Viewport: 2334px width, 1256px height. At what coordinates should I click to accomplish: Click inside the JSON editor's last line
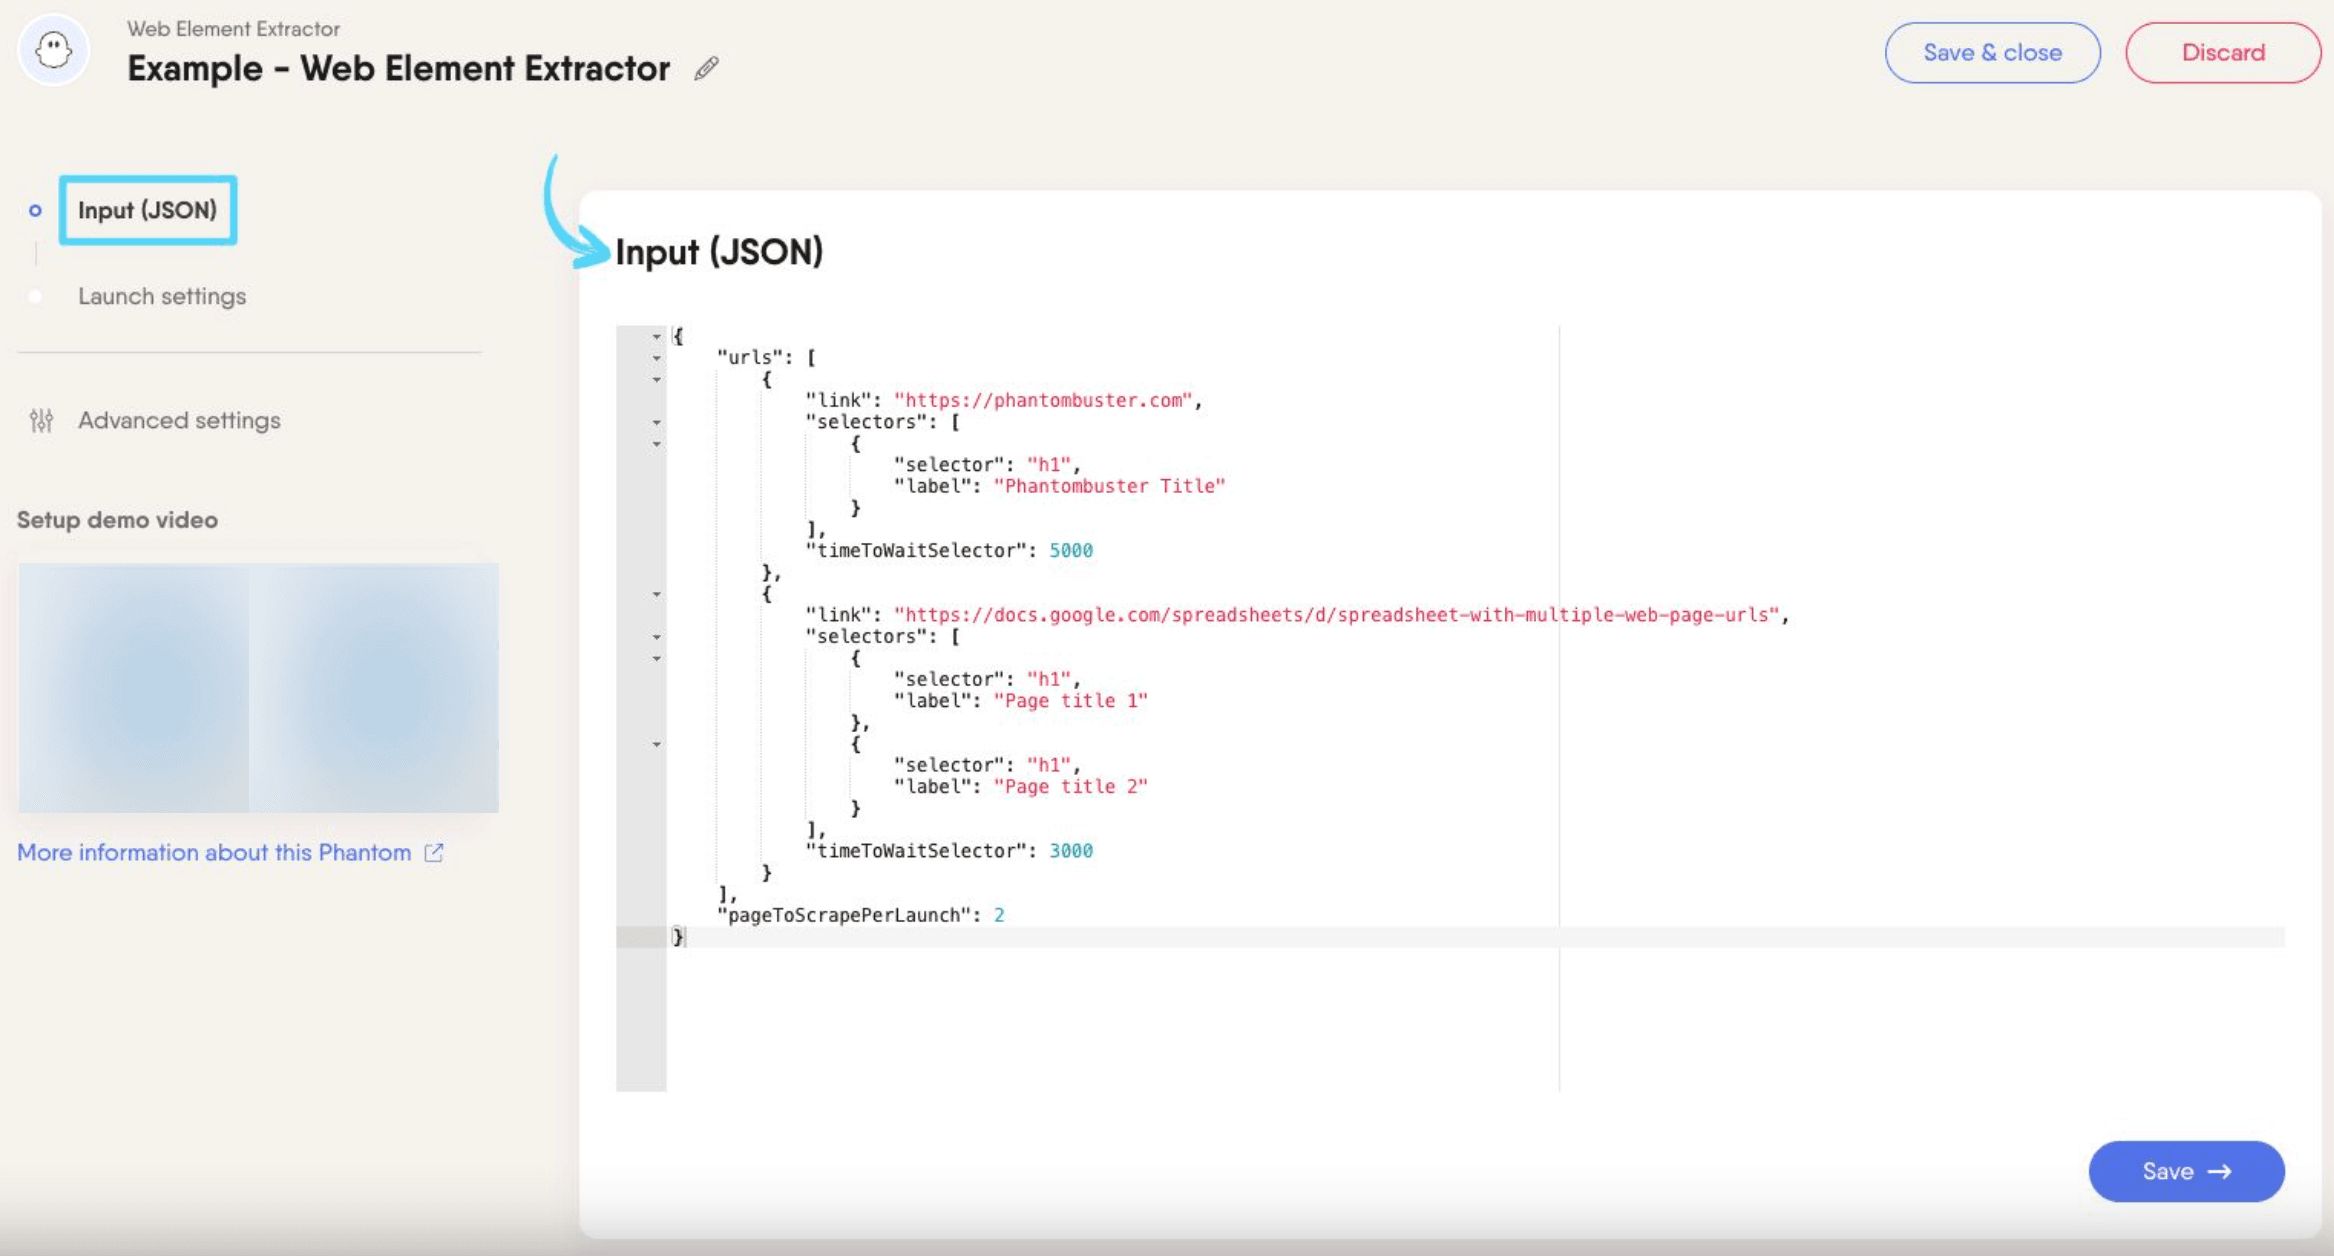(x=1475, y=936)
